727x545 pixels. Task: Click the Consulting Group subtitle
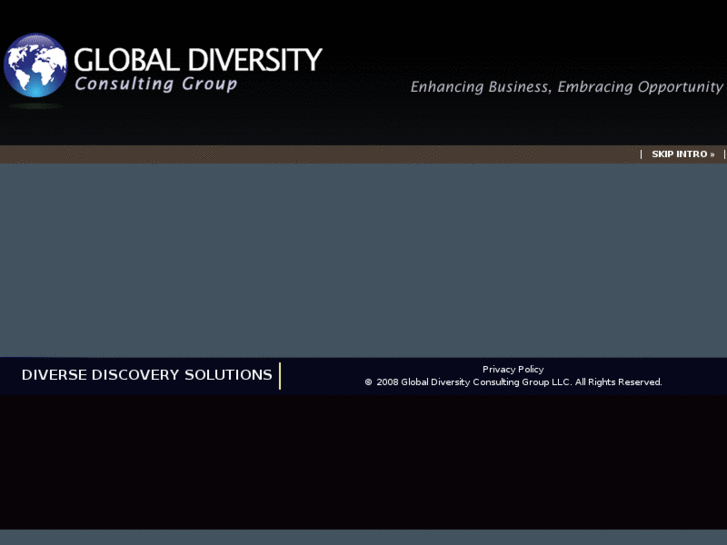(156, 84)
